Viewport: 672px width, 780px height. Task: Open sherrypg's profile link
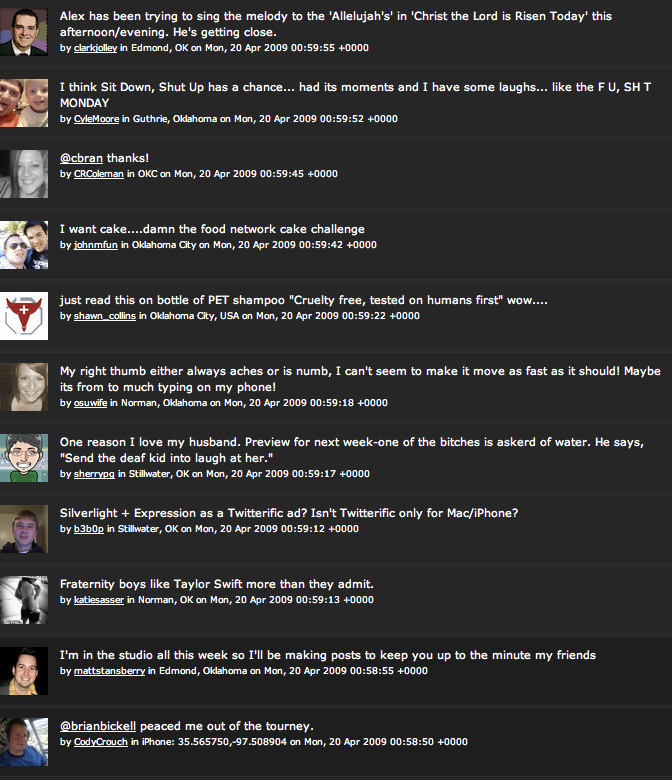(x=94, y=474)
